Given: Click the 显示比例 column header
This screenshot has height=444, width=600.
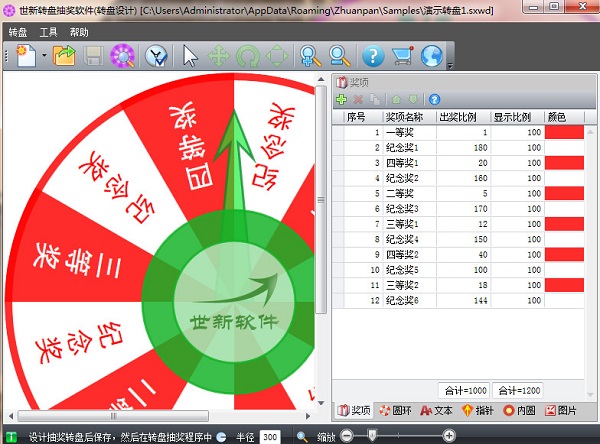Looking at the screenshot, I should pyautogui.click(x=517, y=117).
